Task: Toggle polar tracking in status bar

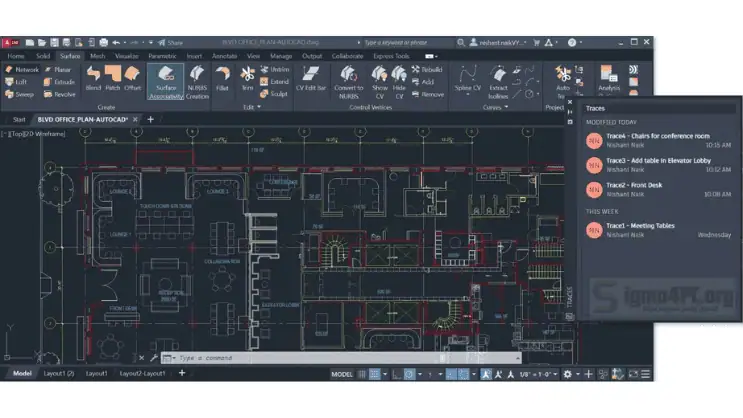Action: 409,374
